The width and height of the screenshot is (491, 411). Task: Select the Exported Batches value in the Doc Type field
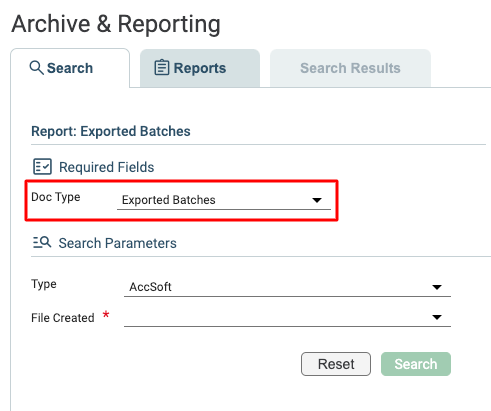[x=169, y=200]
